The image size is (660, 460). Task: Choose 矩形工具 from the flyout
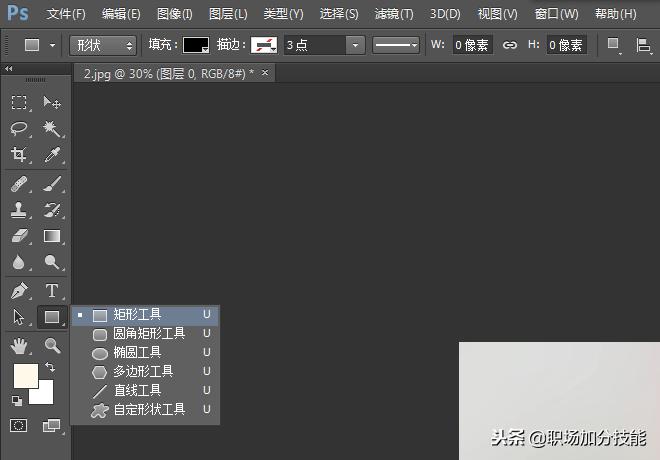pos(145,314)
